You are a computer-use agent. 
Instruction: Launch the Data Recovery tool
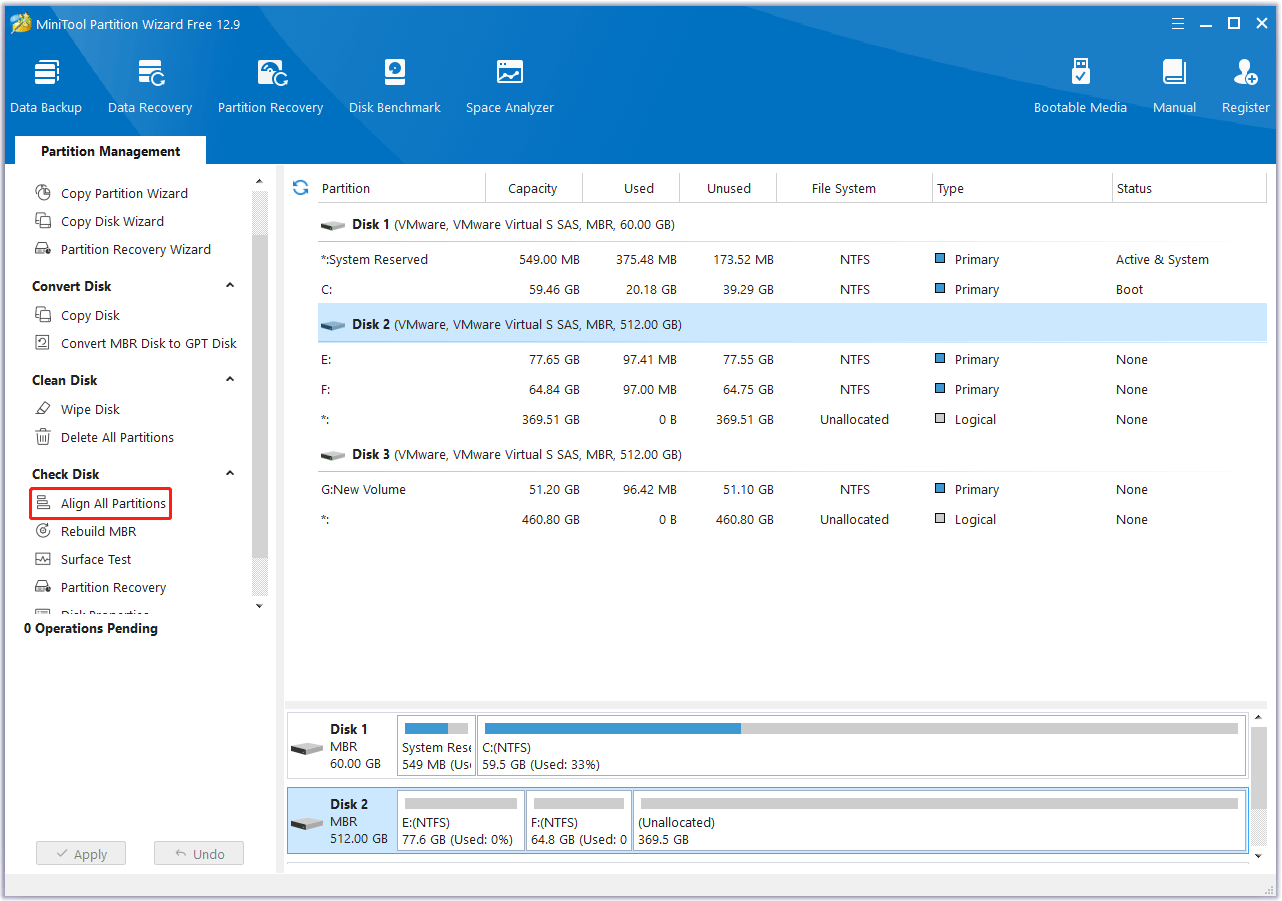[x=150, y=87]
